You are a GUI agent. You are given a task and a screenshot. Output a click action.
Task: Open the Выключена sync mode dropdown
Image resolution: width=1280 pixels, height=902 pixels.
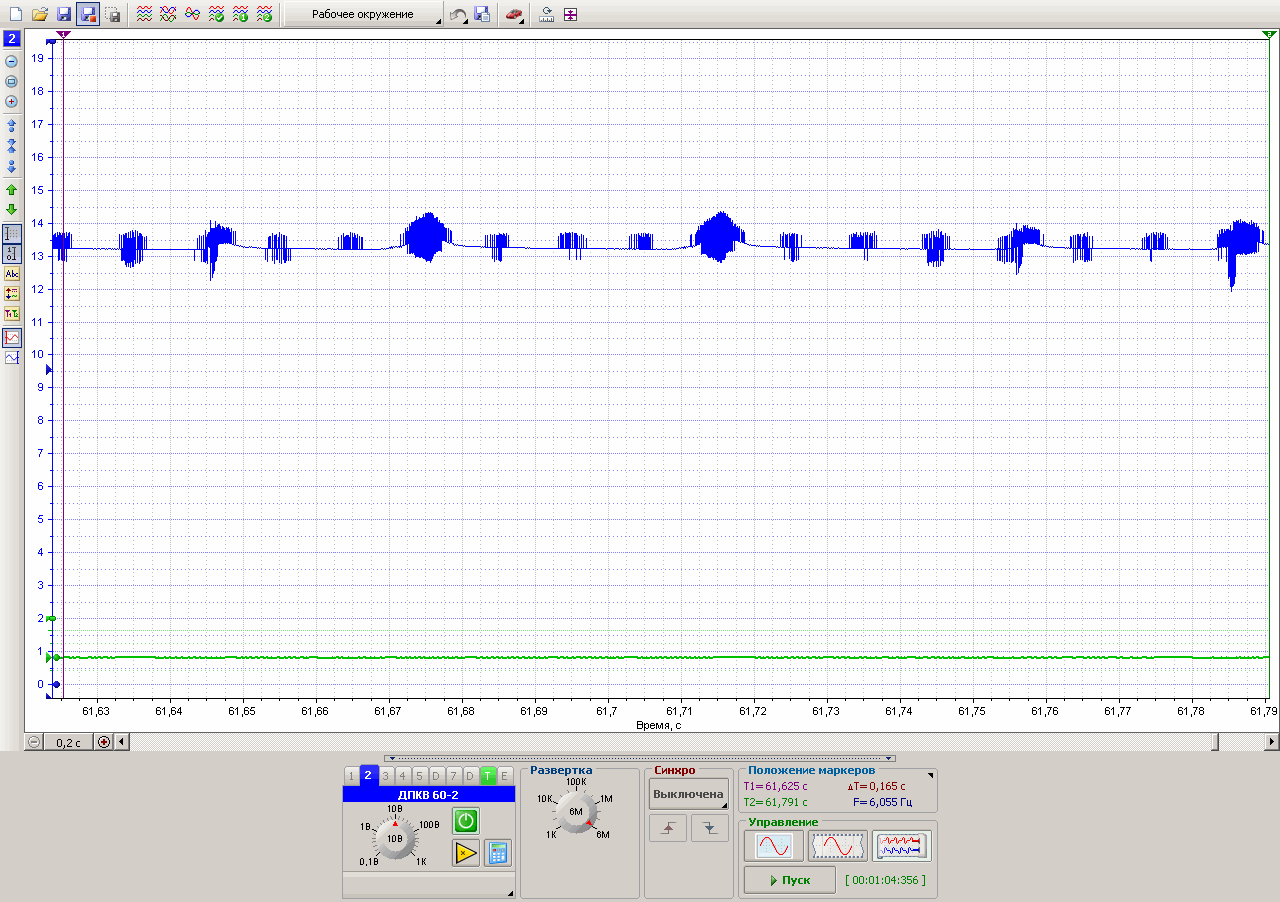(x=689, y=794)
